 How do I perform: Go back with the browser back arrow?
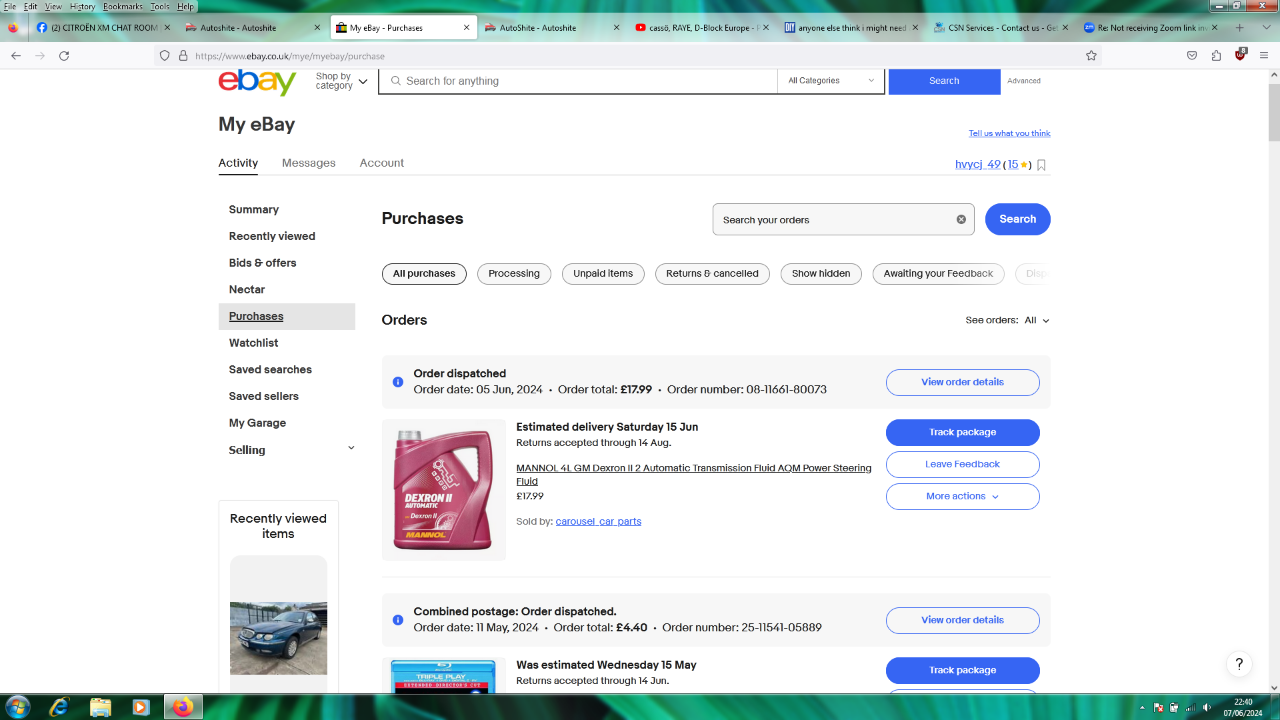[x=15, y=56]
